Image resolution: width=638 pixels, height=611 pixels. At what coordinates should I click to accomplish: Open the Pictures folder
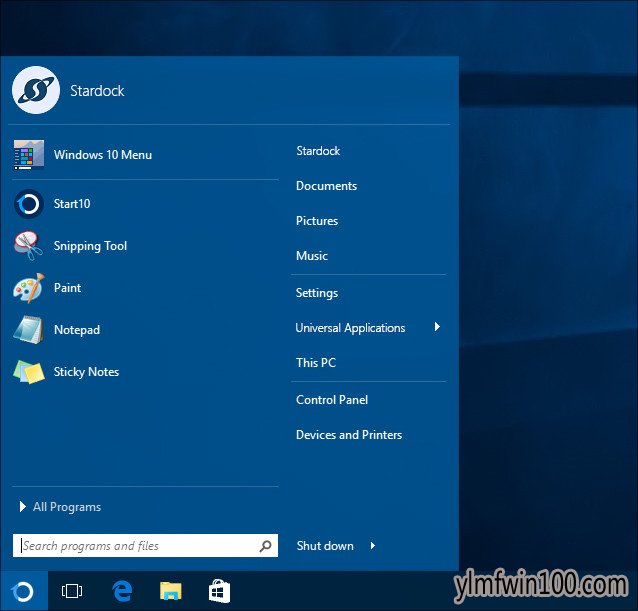317,221
